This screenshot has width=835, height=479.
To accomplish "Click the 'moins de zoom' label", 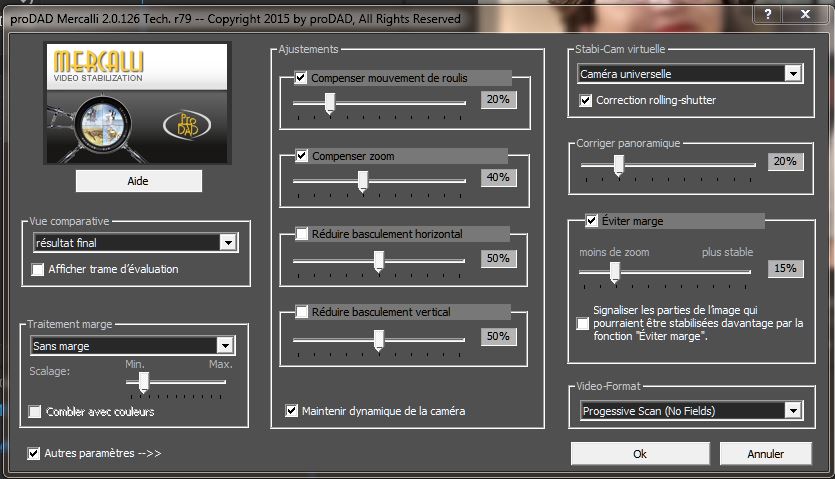I will click(614, 253).
